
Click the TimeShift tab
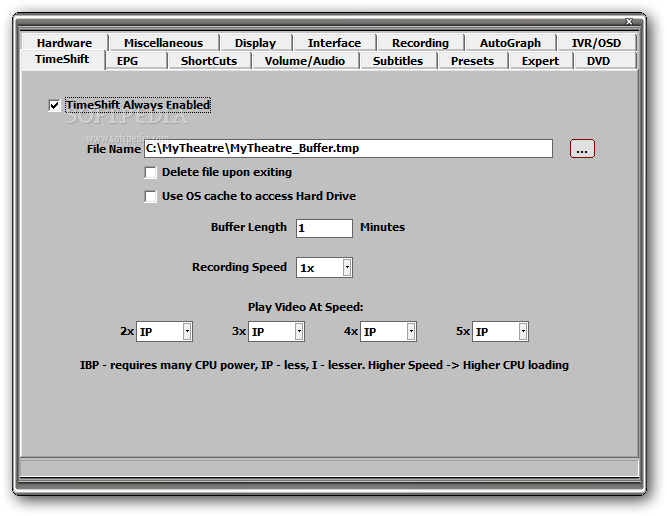(63, 60)
